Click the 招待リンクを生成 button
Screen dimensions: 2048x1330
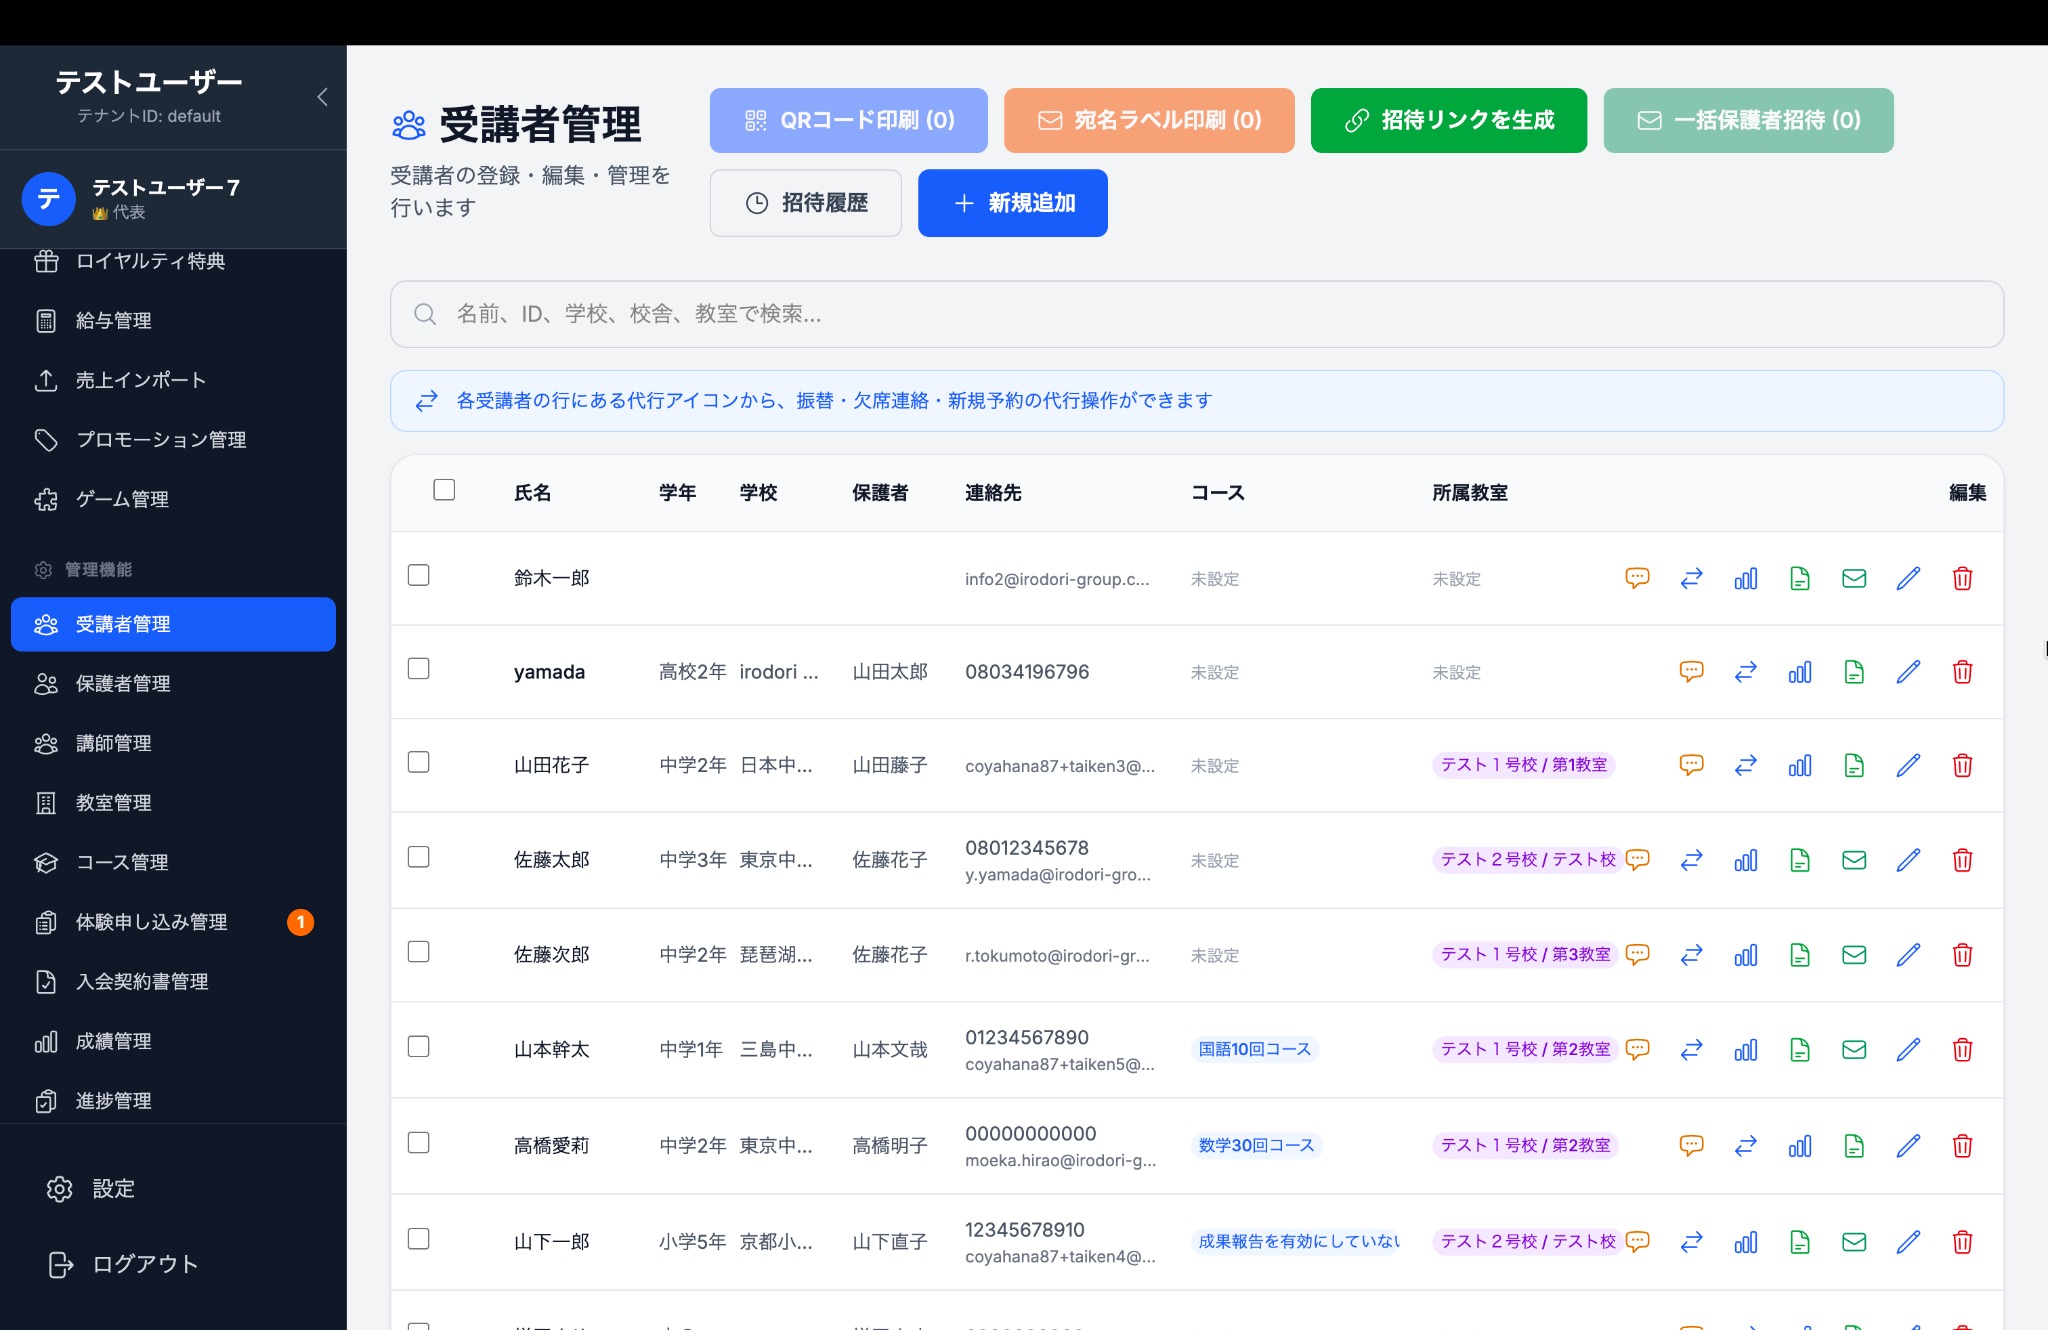tap(1447, 120)
